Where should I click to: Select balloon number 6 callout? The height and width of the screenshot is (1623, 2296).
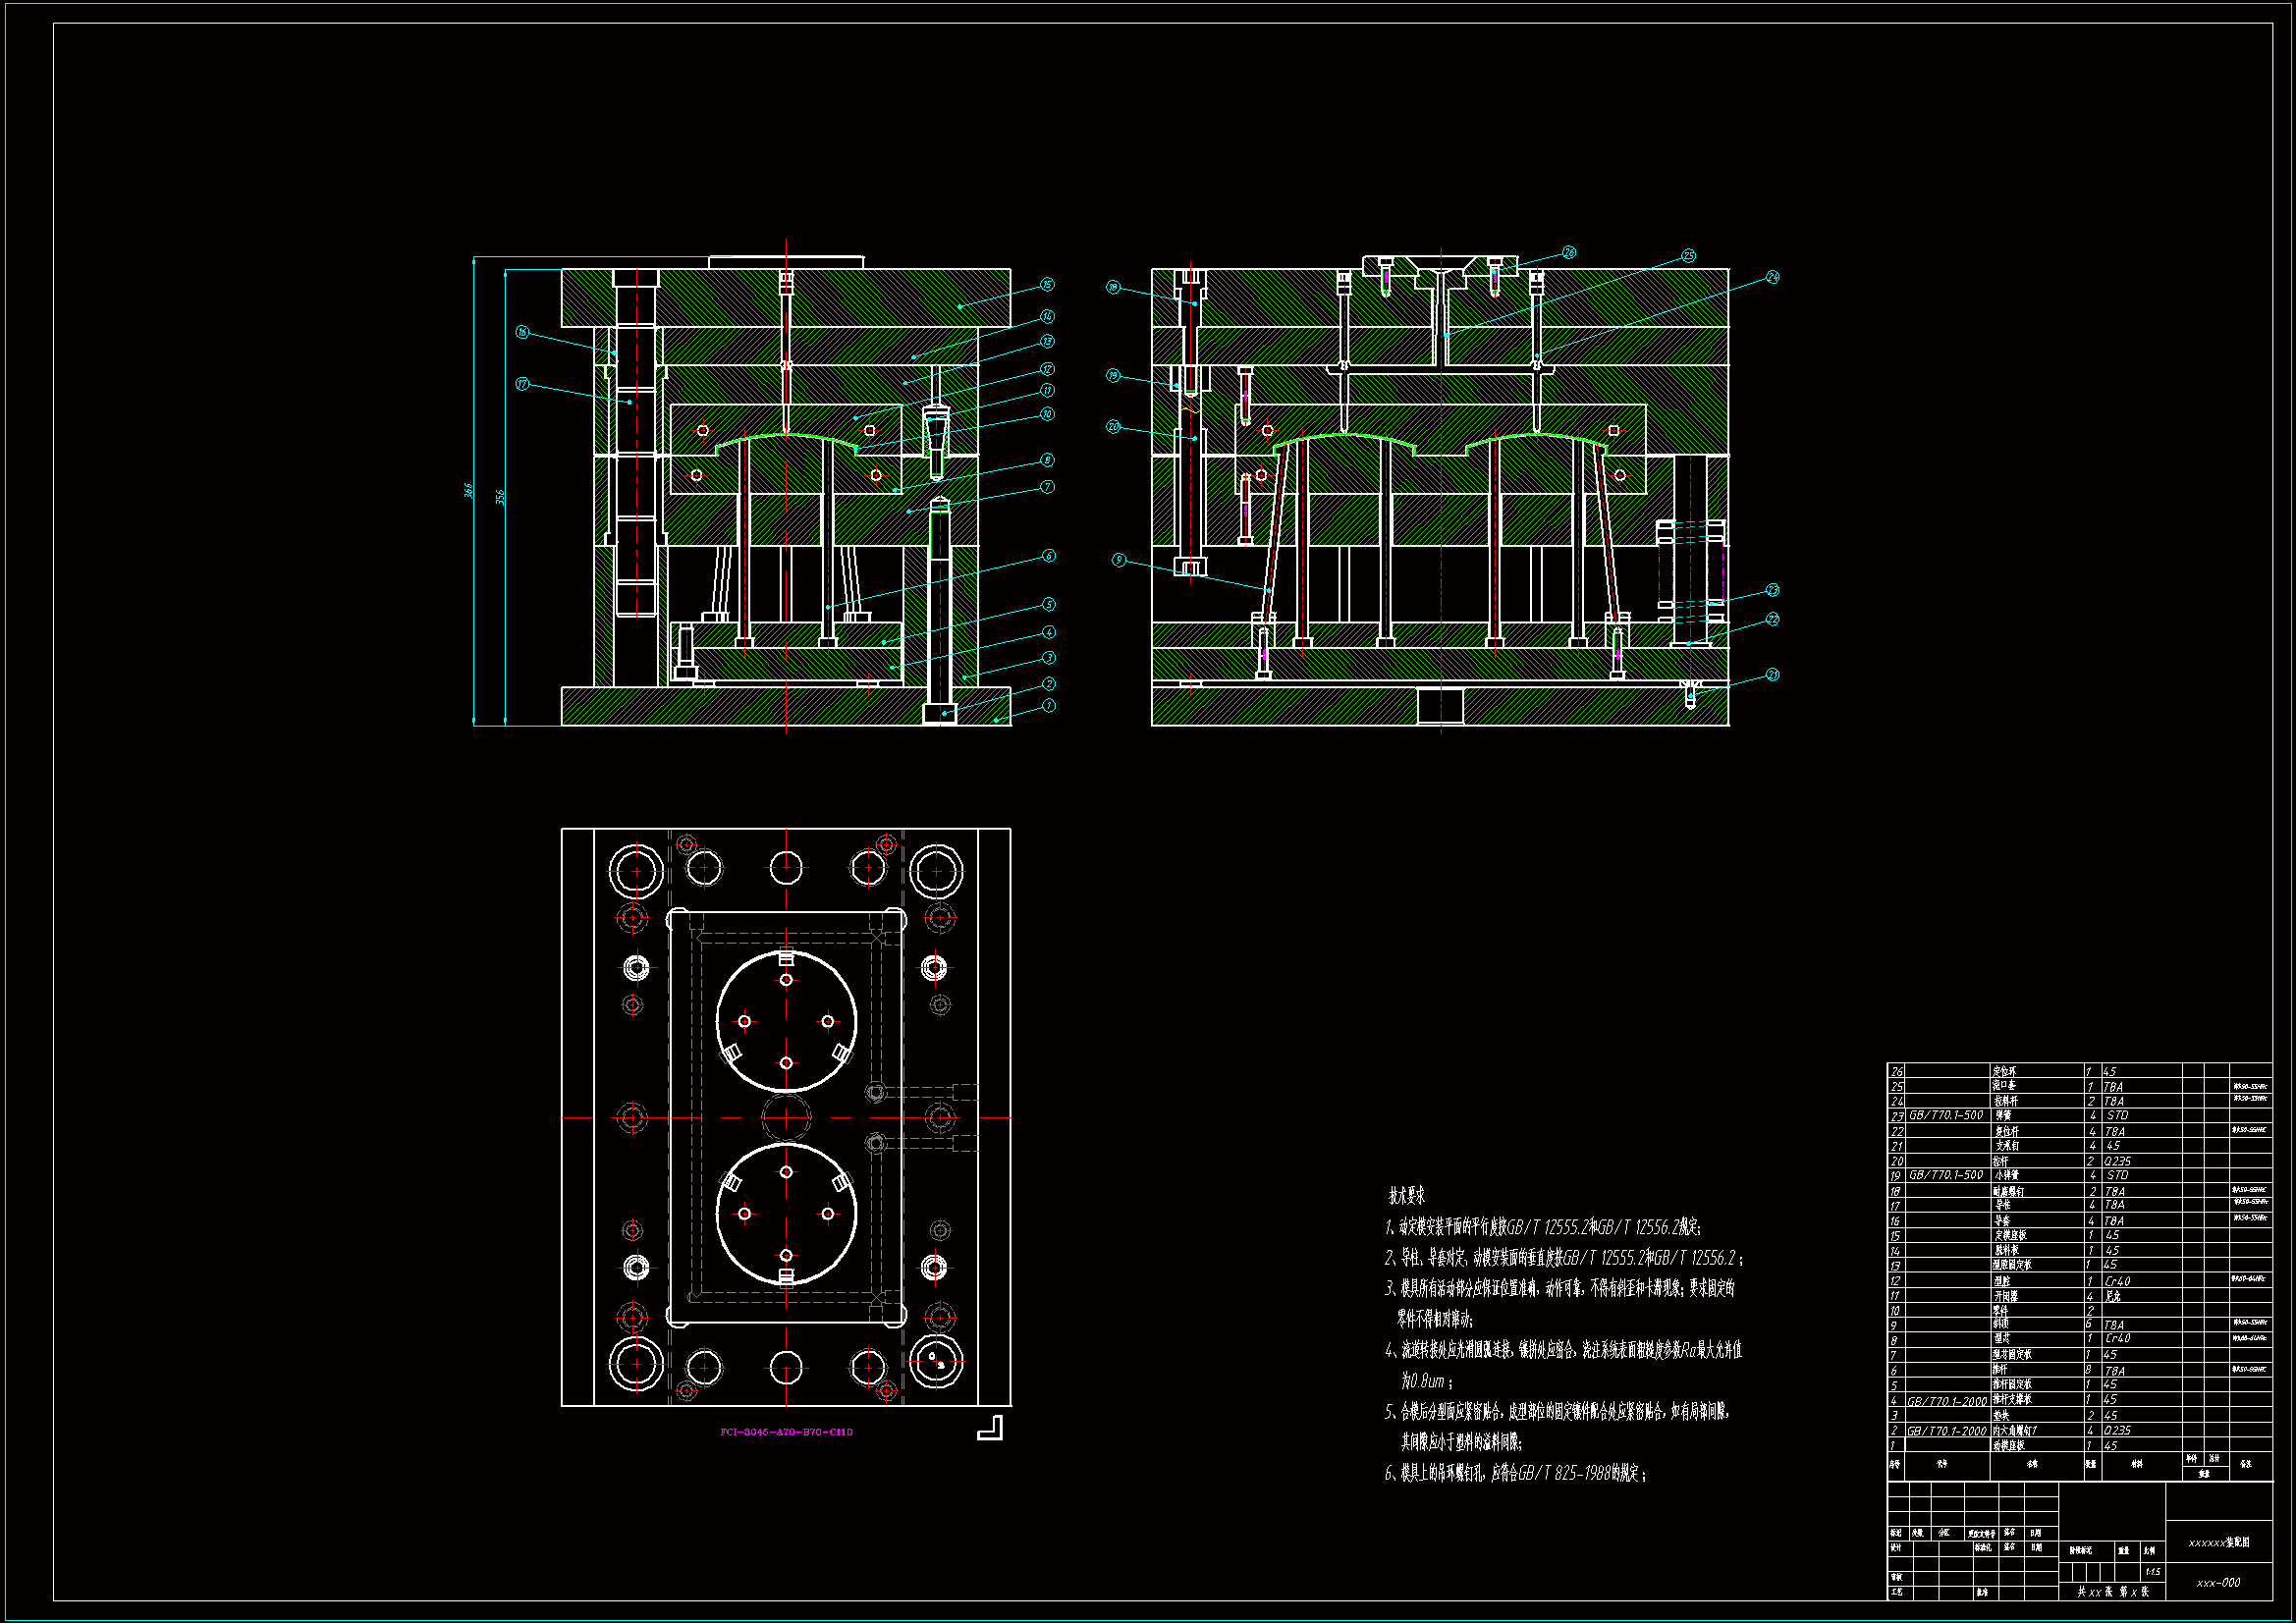1048,556
